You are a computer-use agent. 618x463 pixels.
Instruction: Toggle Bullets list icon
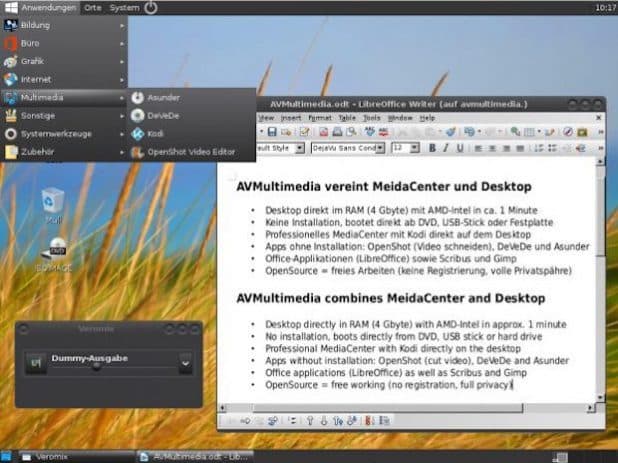coord(553,148)
